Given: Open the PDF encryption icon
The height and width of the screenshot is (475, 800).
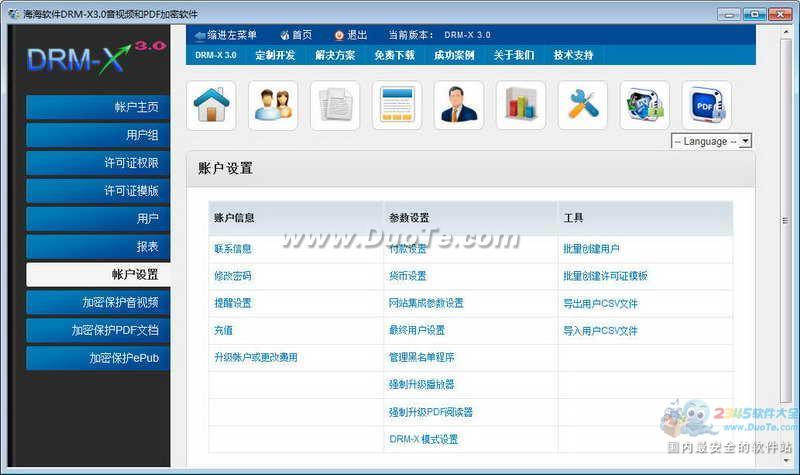Looking at the screenshot, I should [706, 105].
